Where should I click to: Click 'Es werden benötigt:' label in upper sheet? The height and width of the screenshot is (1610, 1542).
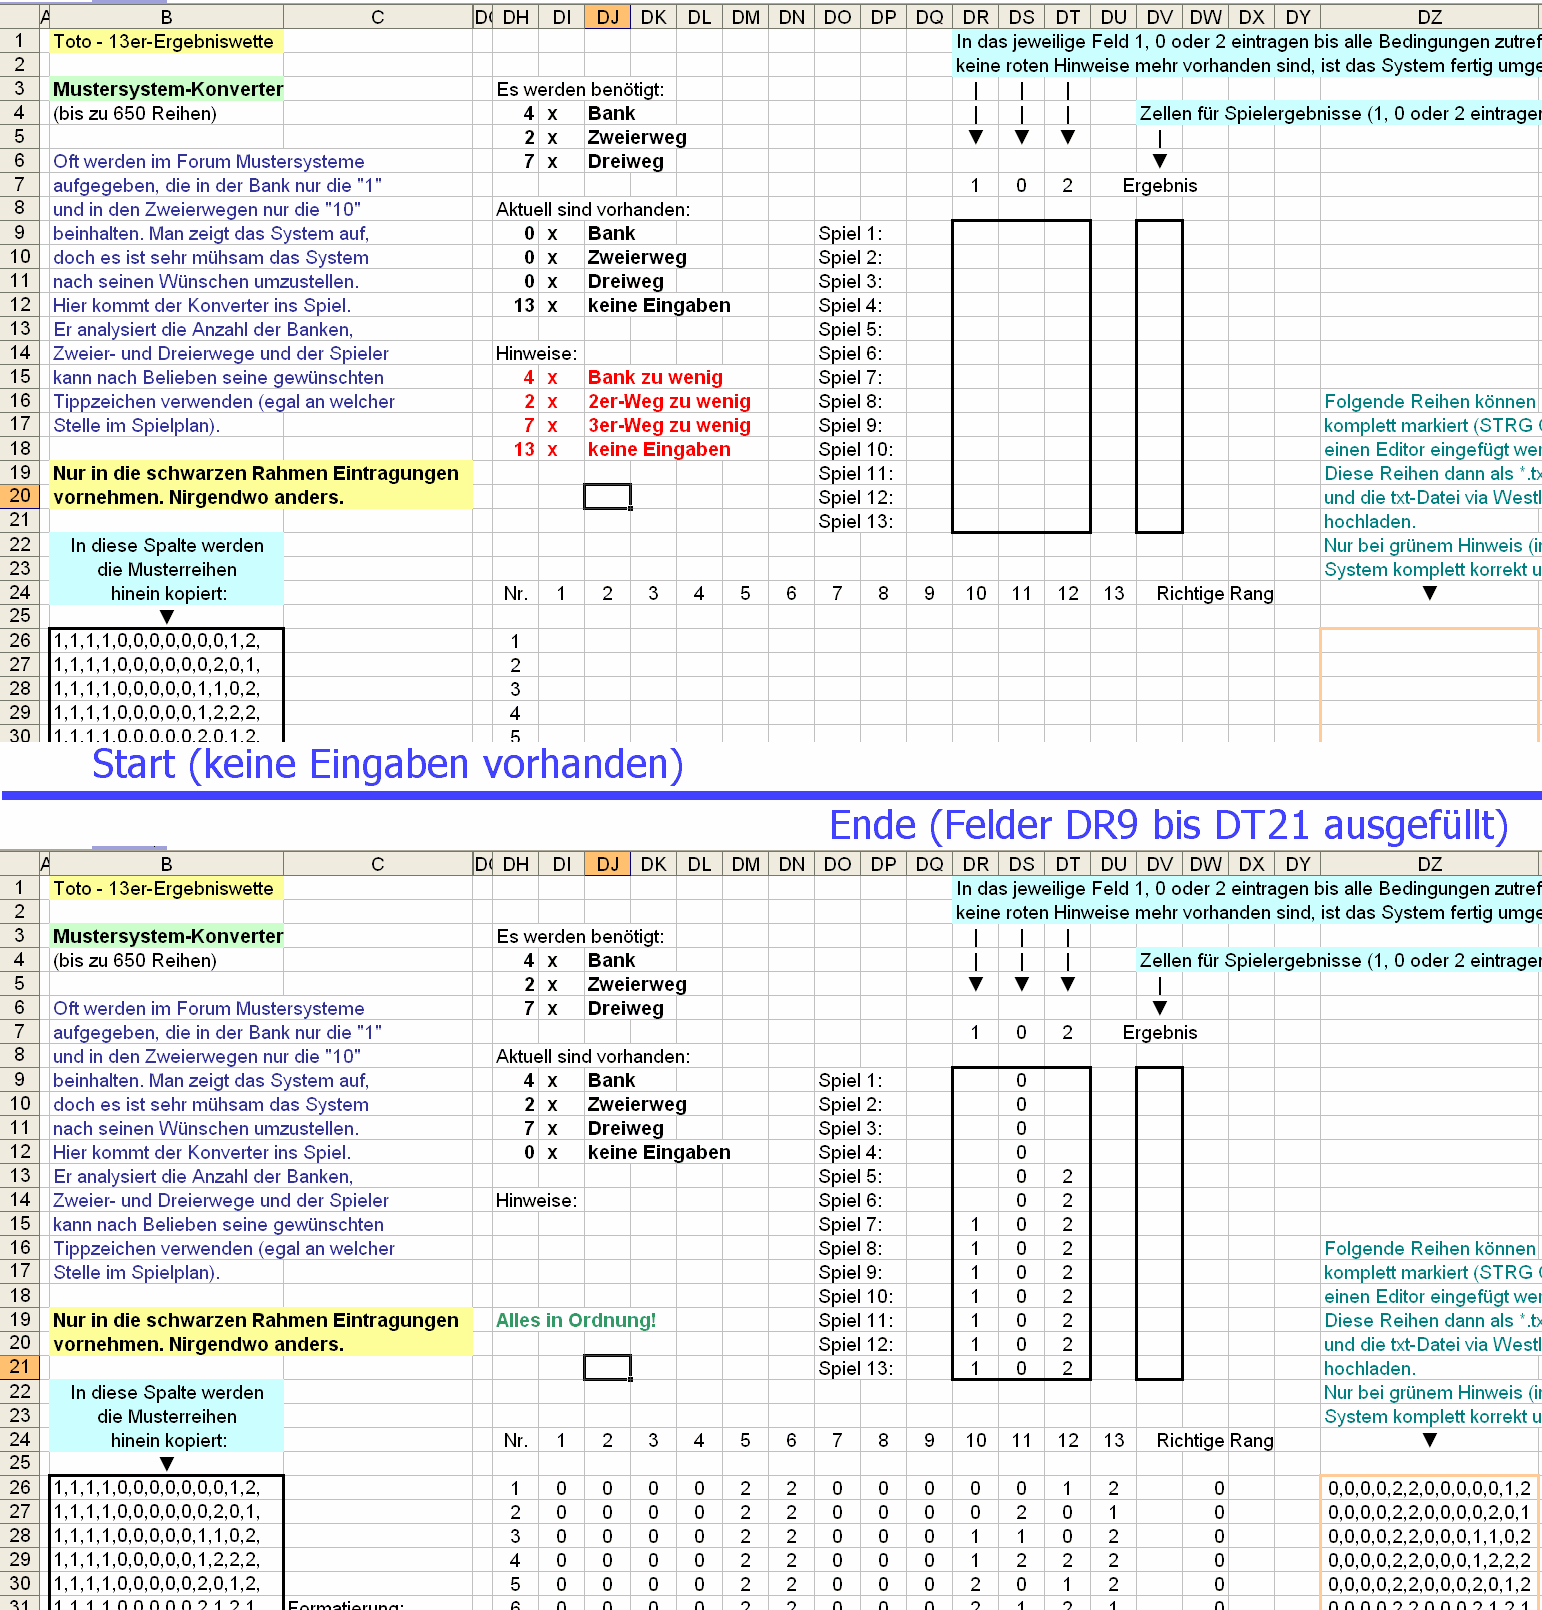[580, 89]
